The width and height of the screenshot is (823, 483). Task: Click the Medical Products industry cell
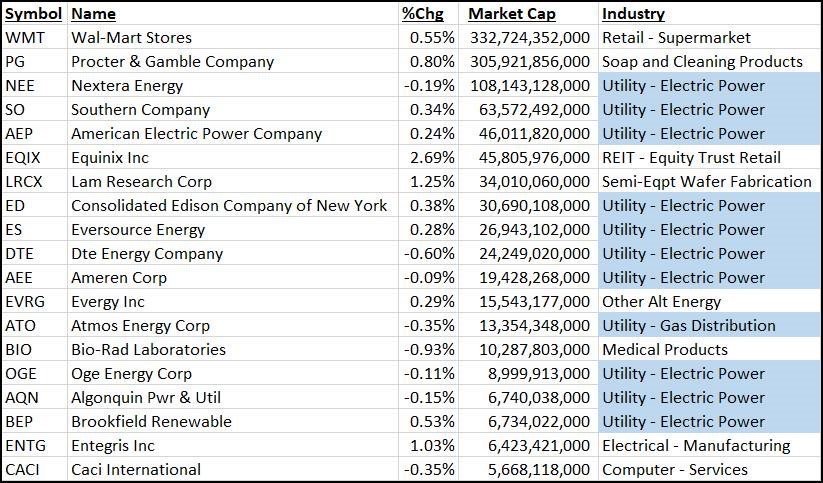[x=665, y=350]
